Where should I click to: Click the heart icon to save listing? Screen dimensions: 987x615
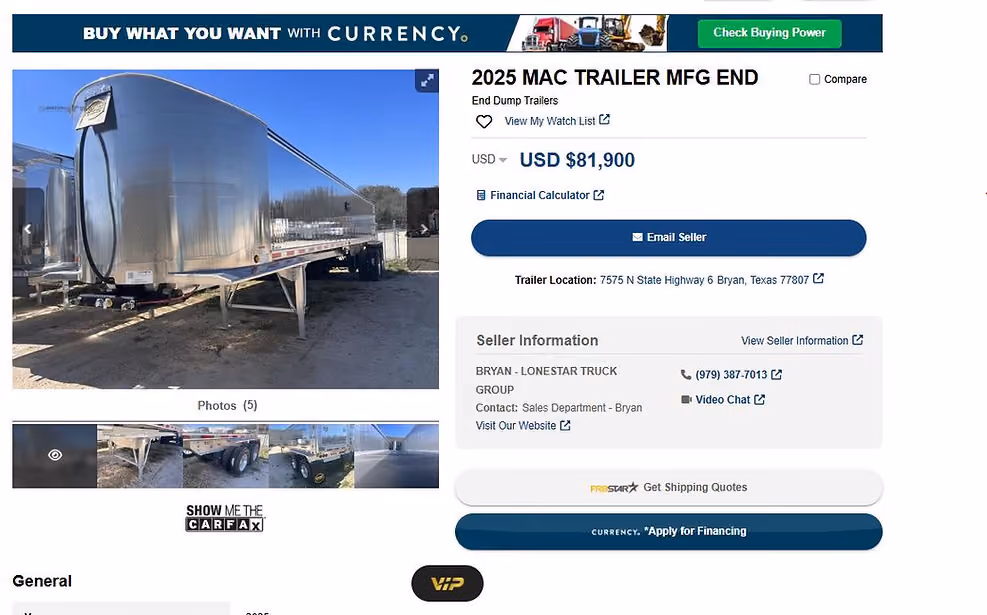click(x=483, y=121)
